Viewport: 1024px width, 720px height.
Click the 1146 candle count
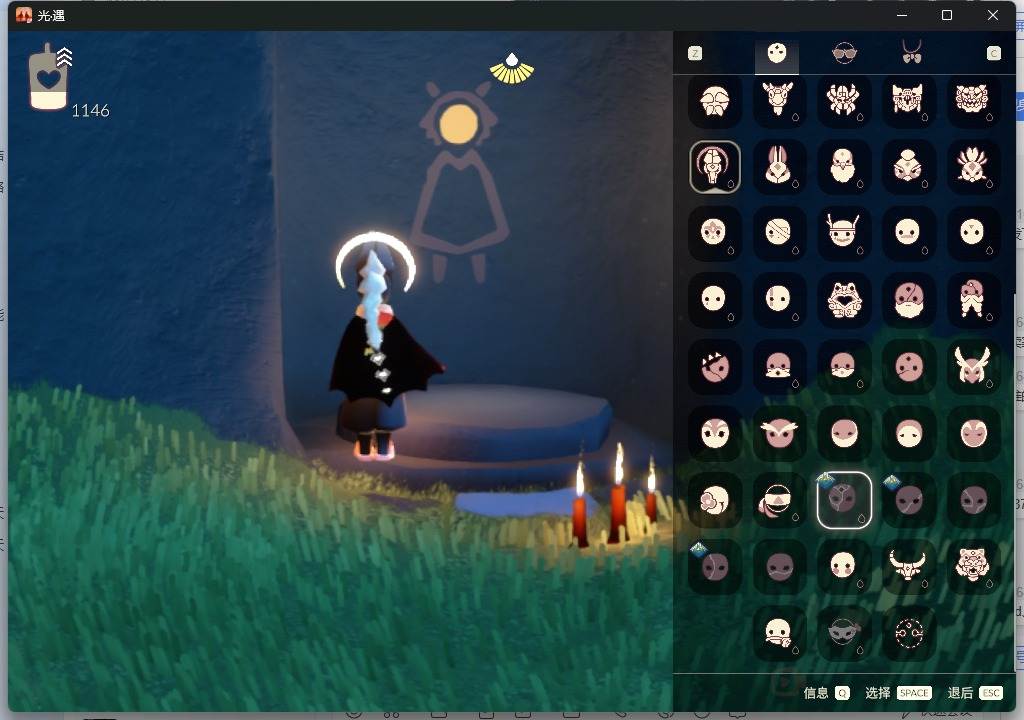click(x=90, y=110)
